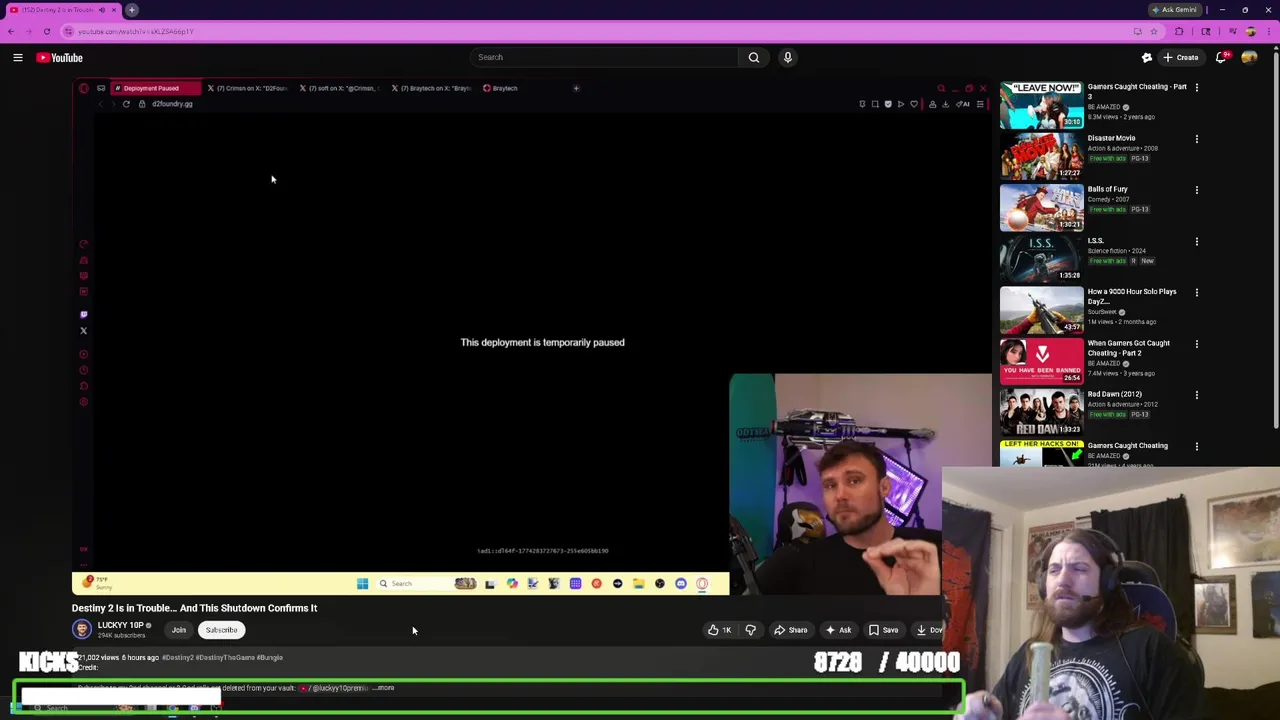Open Balls of Fury thumbnail

click(1041, 207)
